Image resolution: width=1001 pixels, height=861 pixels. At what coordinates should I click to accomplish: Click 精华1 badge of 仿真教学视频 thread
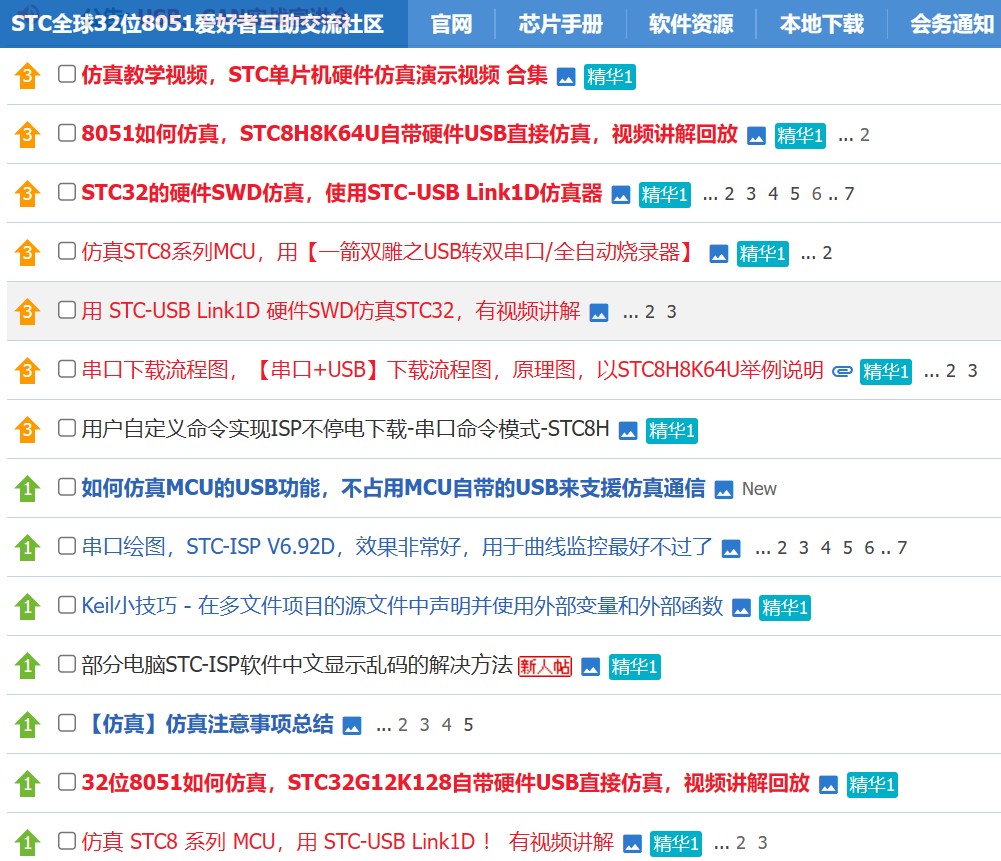pyautogui.click(x=610, y=77)
